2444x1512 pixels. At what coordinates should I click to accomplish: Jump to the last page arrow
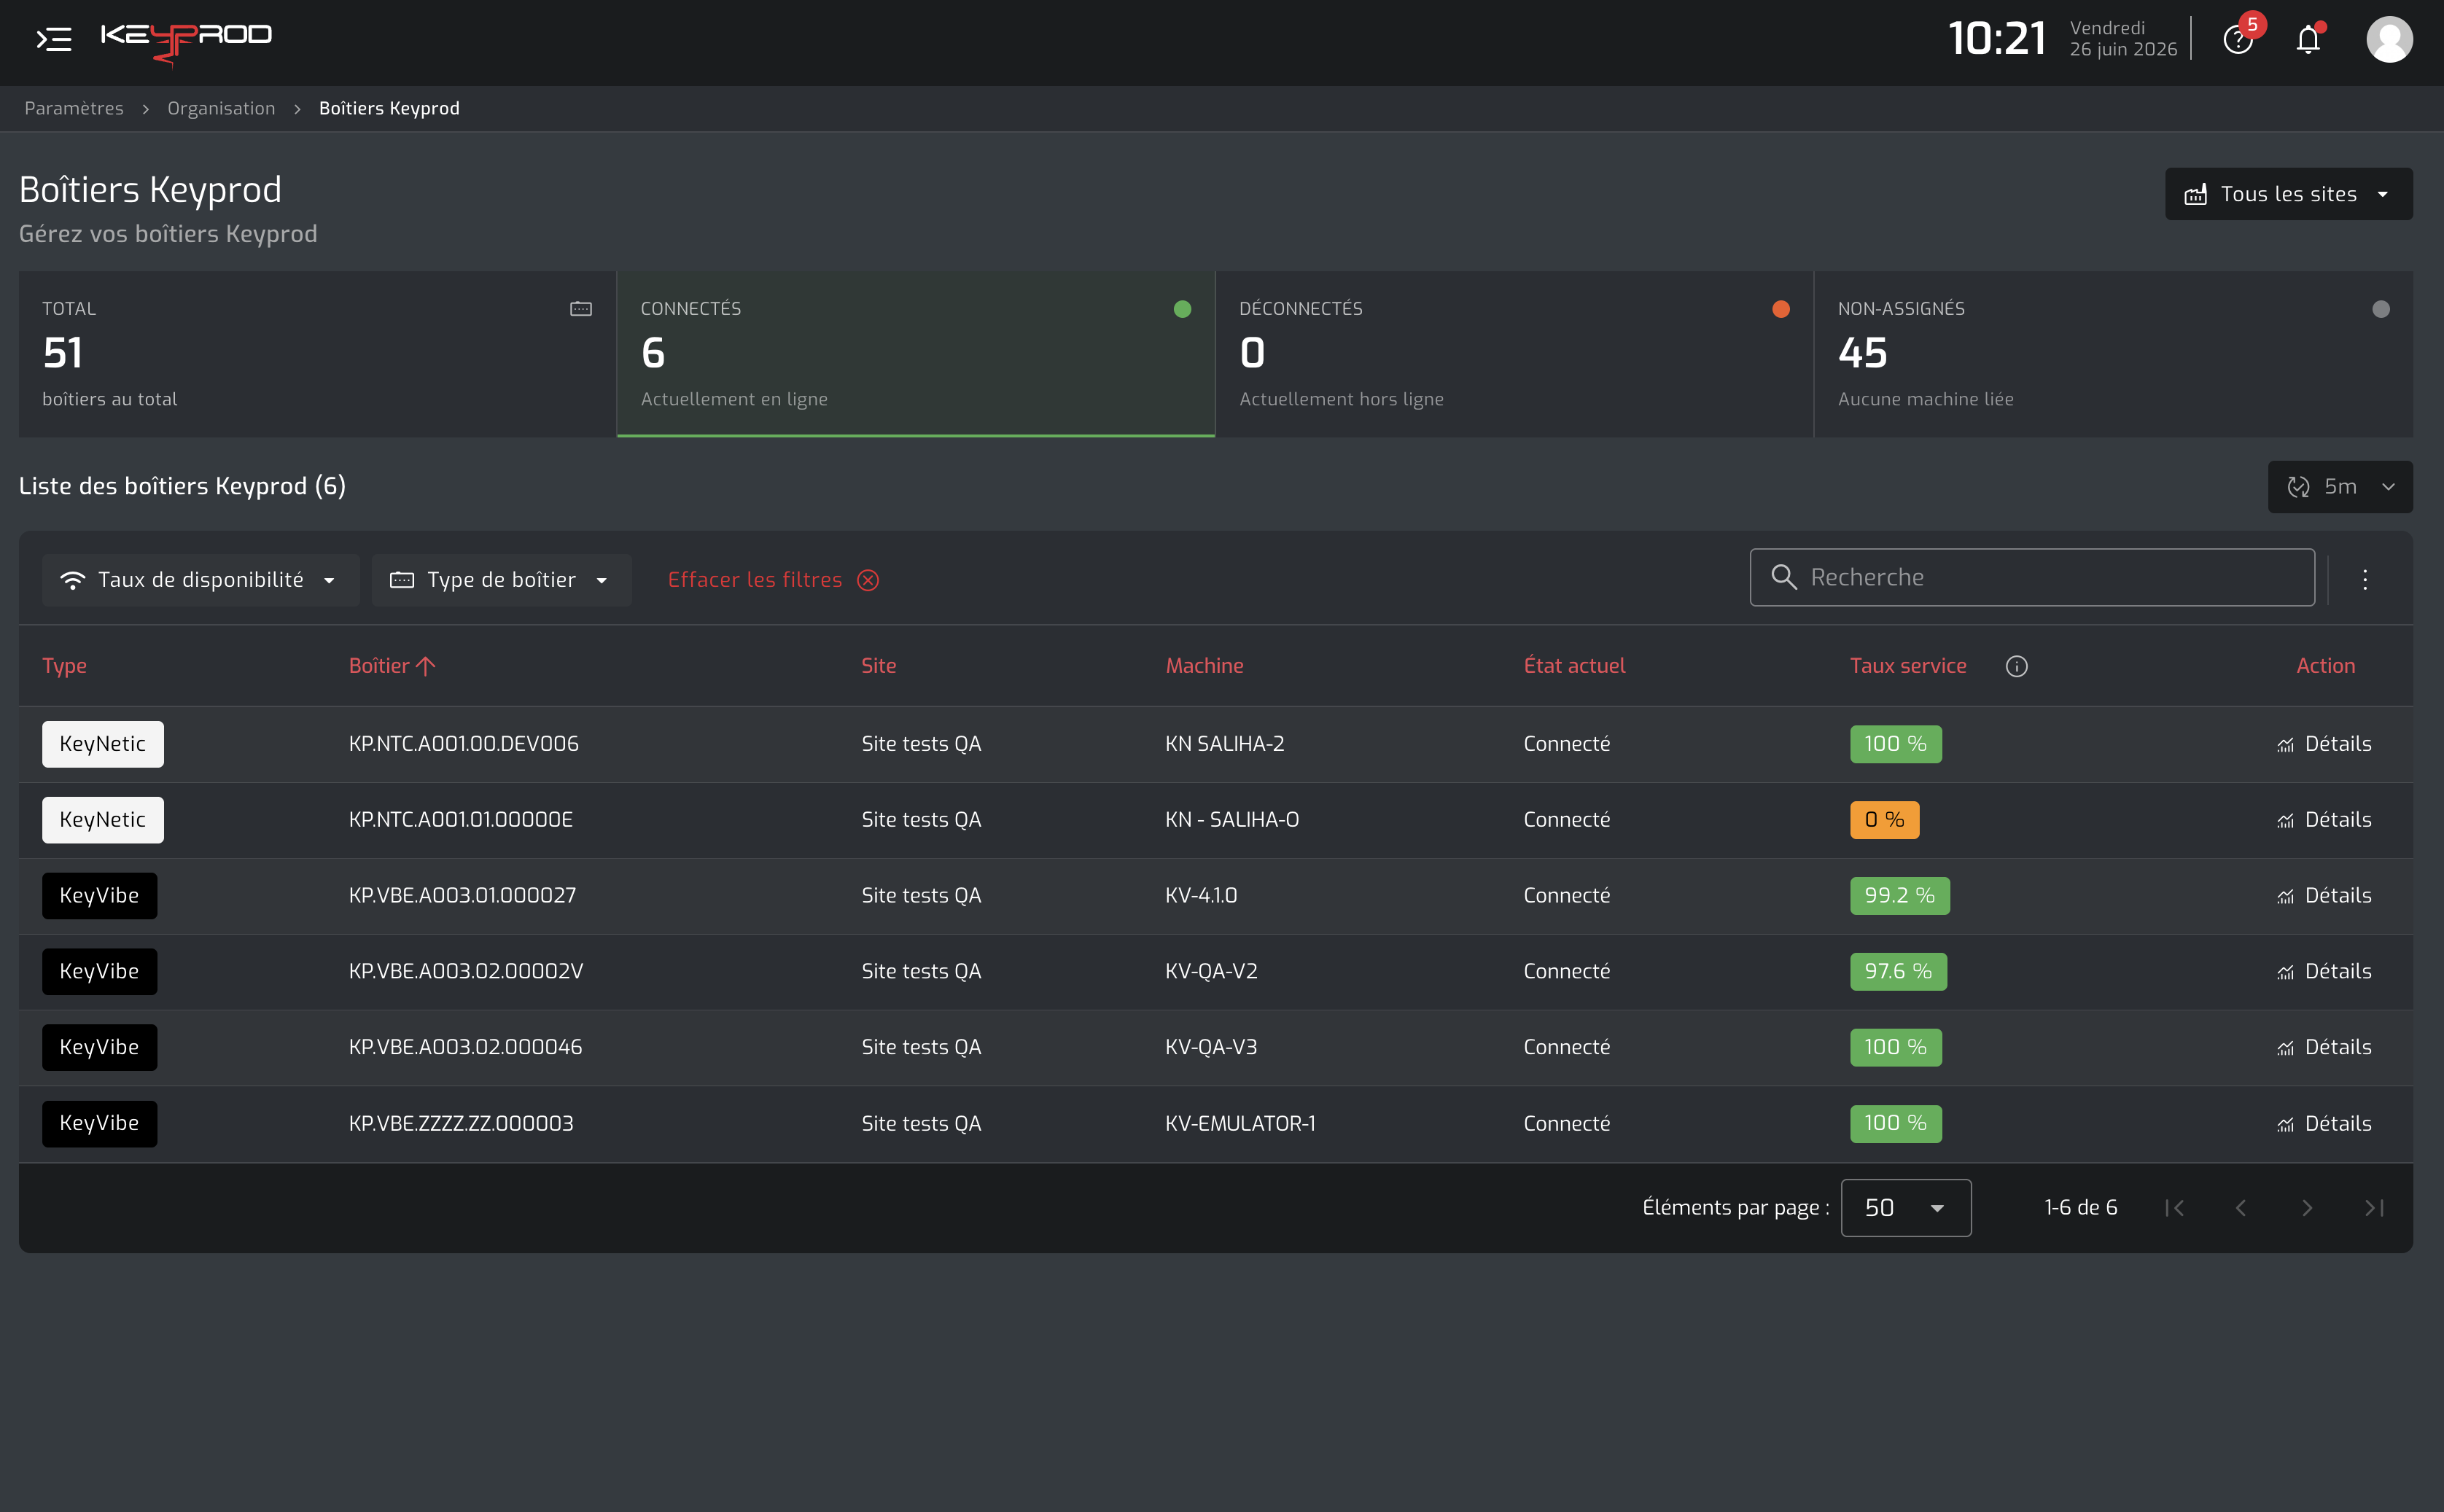tap(2374, 1208)
